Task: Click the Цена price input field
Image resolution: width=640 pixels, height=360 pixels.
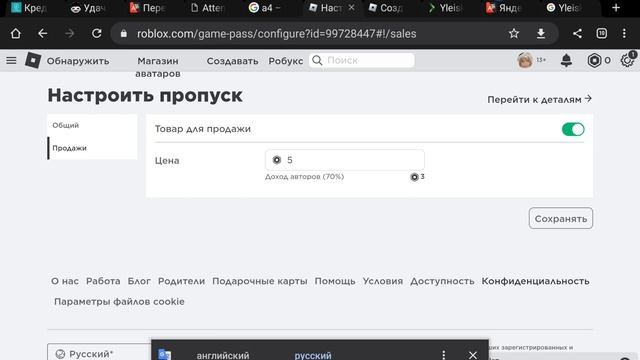Action: pyautogui.click(x=344, y=160)
